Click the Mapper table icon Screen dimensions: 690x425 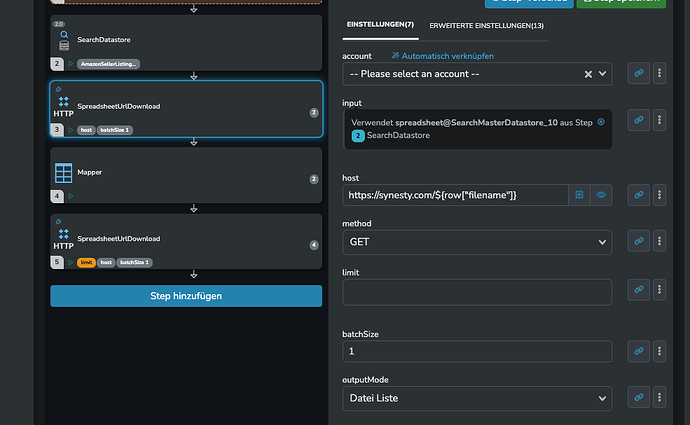pyautogui.click(x=63, y=173)
